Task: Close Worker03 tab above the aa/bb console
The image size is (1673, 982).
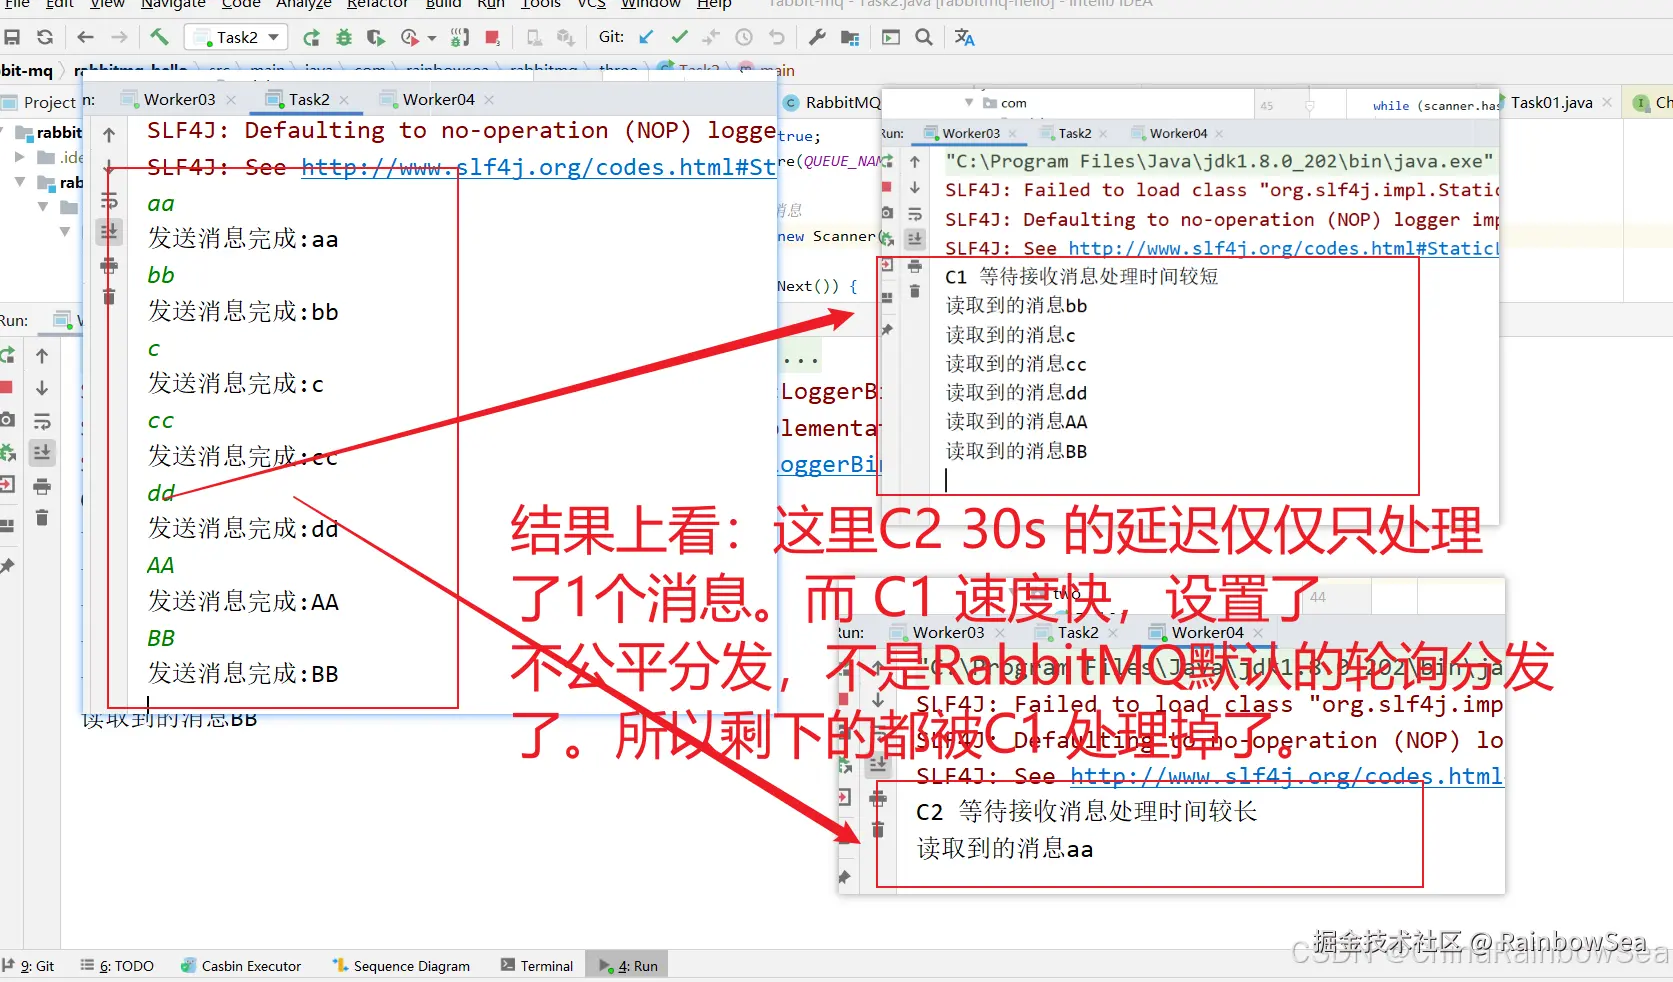Action: pos(231,99)
